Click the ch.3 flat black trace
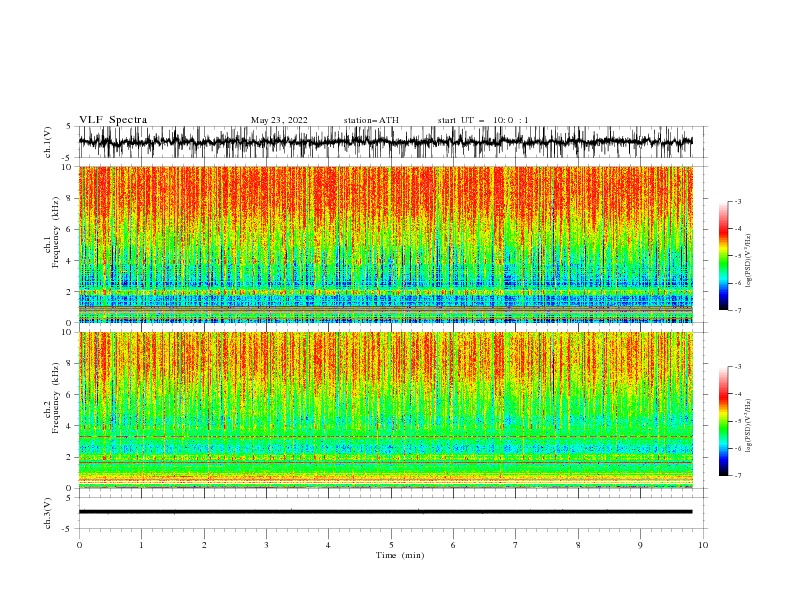The height and width of the screenshot is (612, 792). (385, 512)
